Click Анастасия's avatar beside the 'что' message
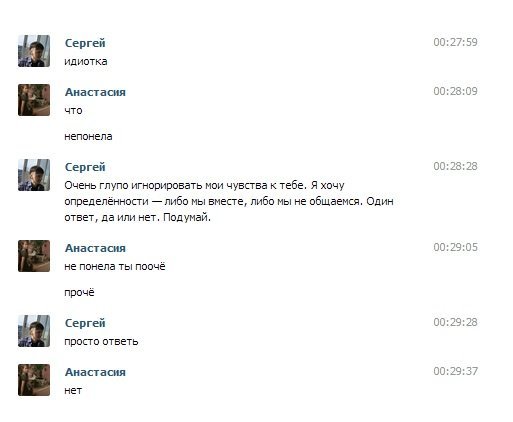Image resolution: width=513 pixels, height=422 pixels. [34, 100]
